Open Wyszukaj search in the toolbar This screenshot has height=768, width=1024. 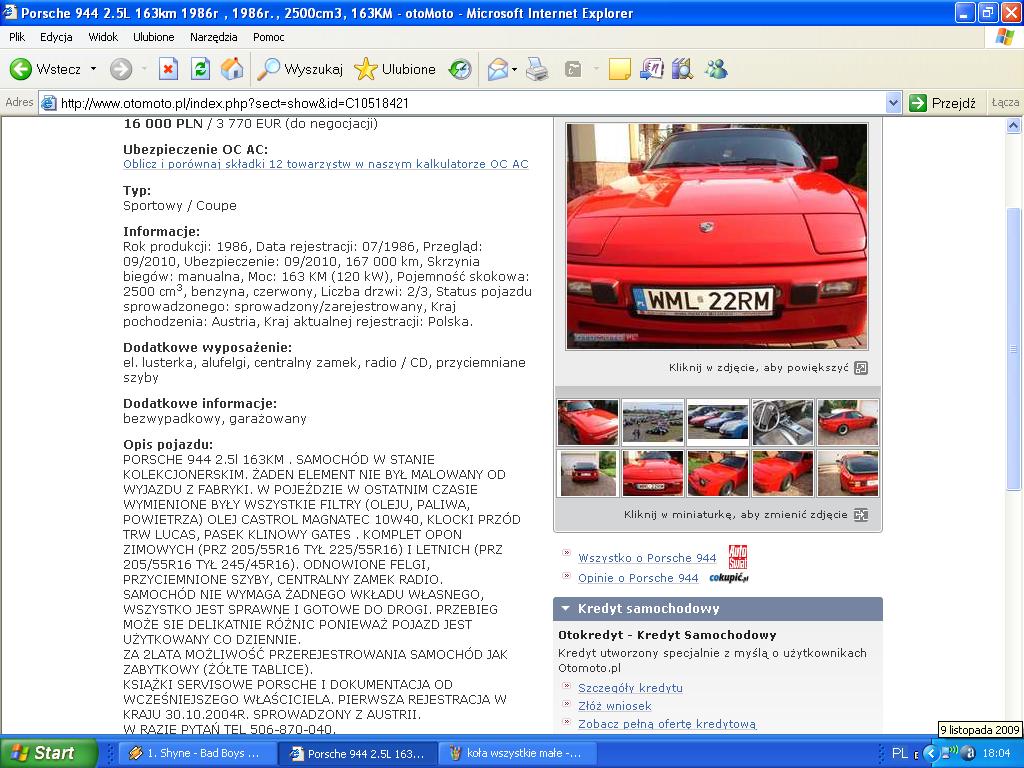click(x=300, y=69)
